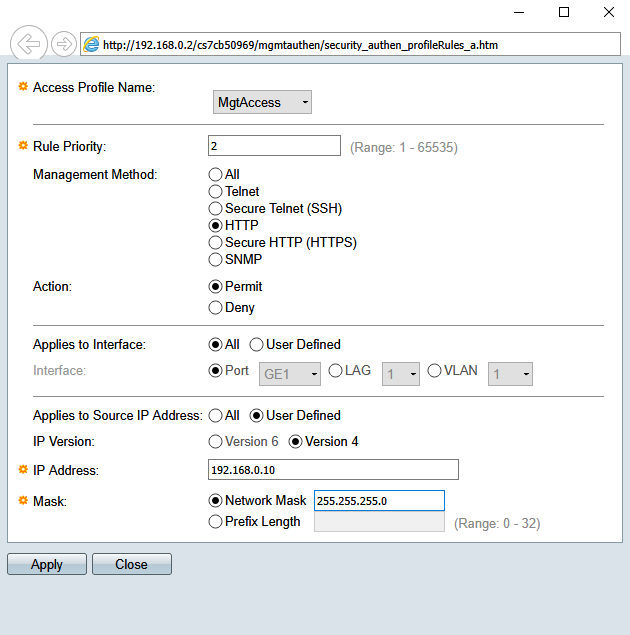Viewport: 630px width, 635px height.
Task: Set Action to Deny
Action: click(215, 308)
